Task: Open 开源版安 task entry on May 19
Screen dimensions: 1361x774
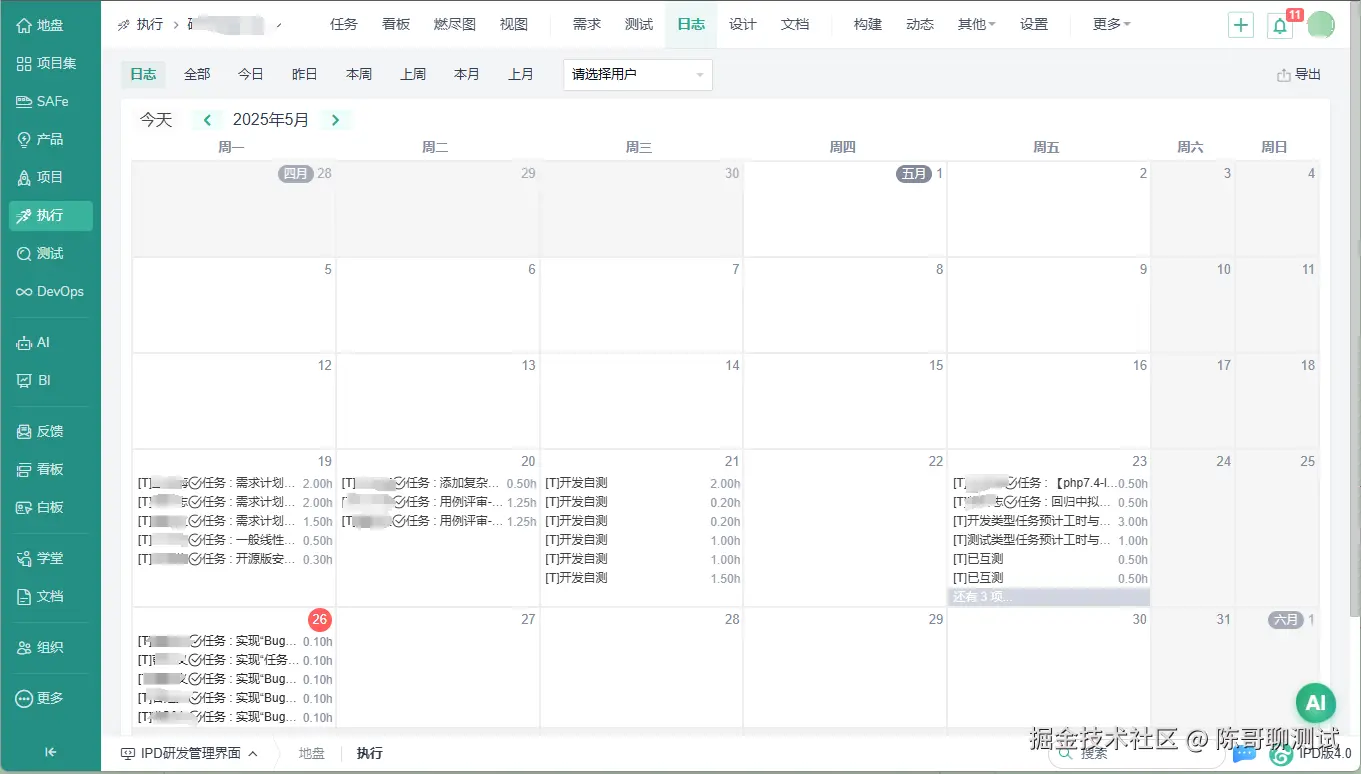Action: click(x=235, y=559)
